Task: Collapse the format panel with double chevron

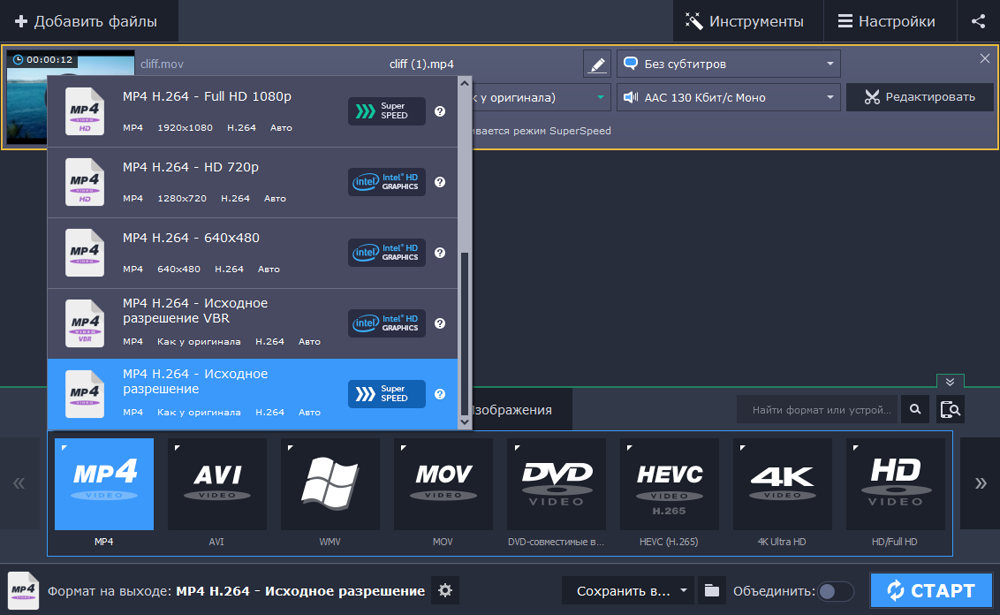Action: pos(950,382)
